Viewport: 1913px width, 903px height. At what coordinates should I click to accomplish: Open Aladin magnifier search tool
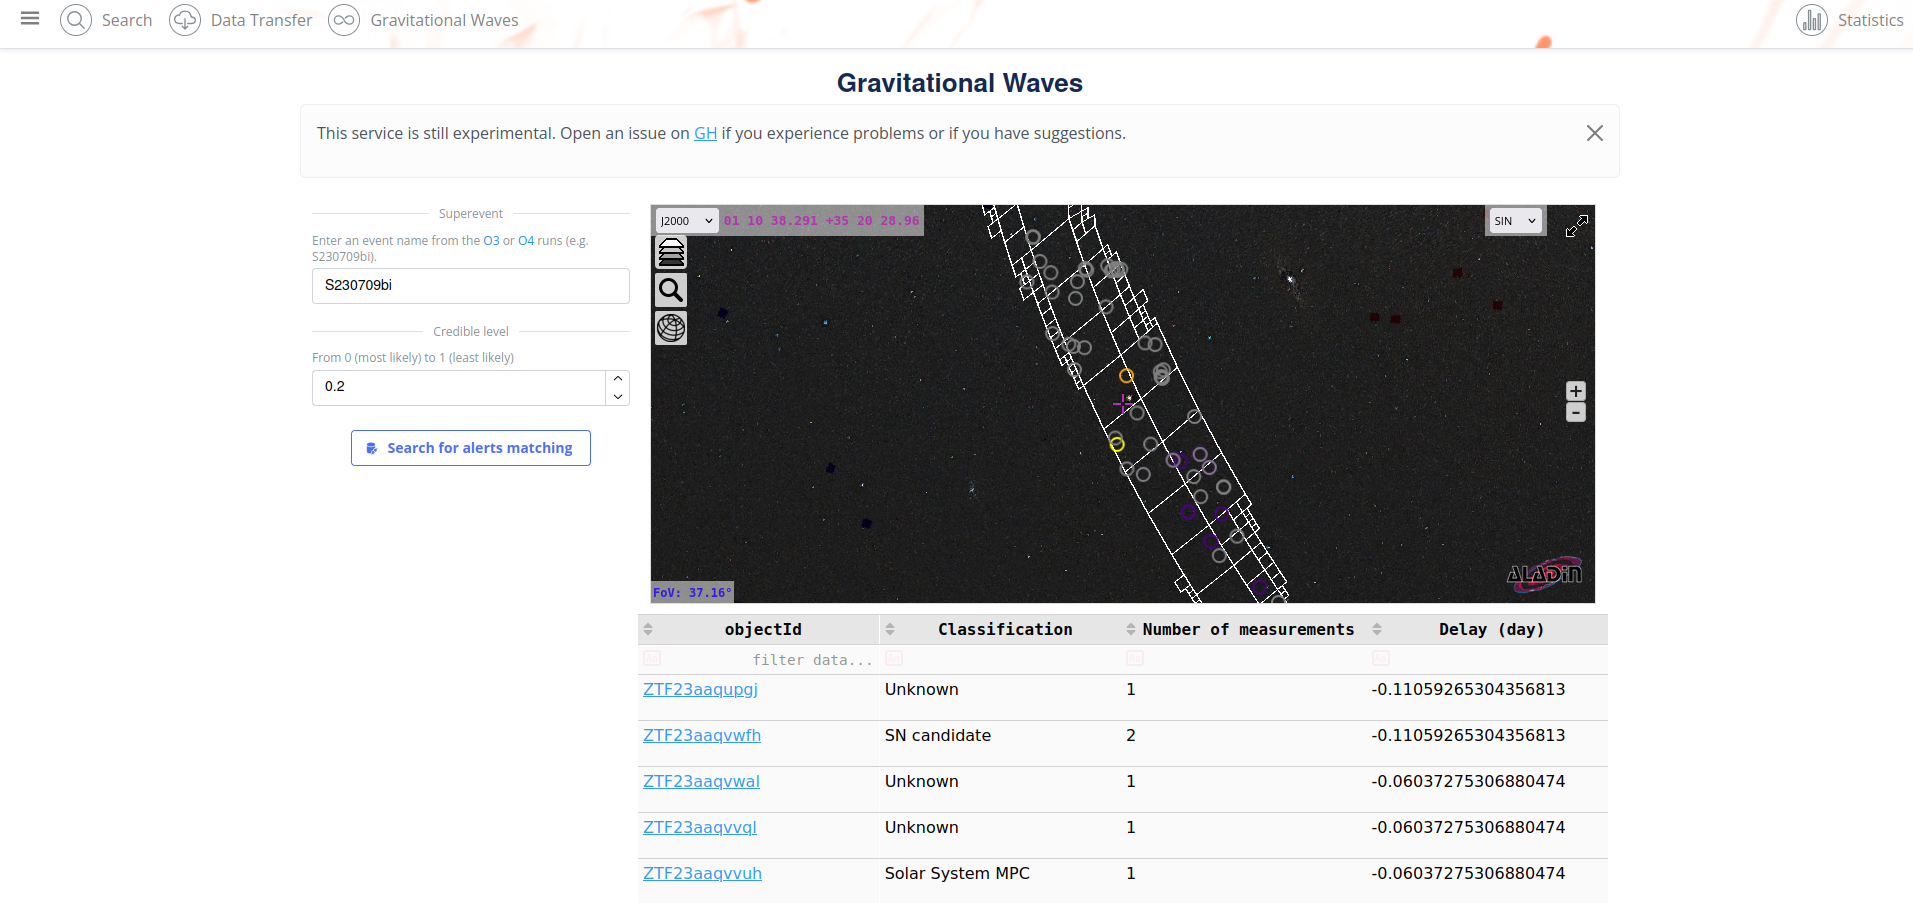671,290
